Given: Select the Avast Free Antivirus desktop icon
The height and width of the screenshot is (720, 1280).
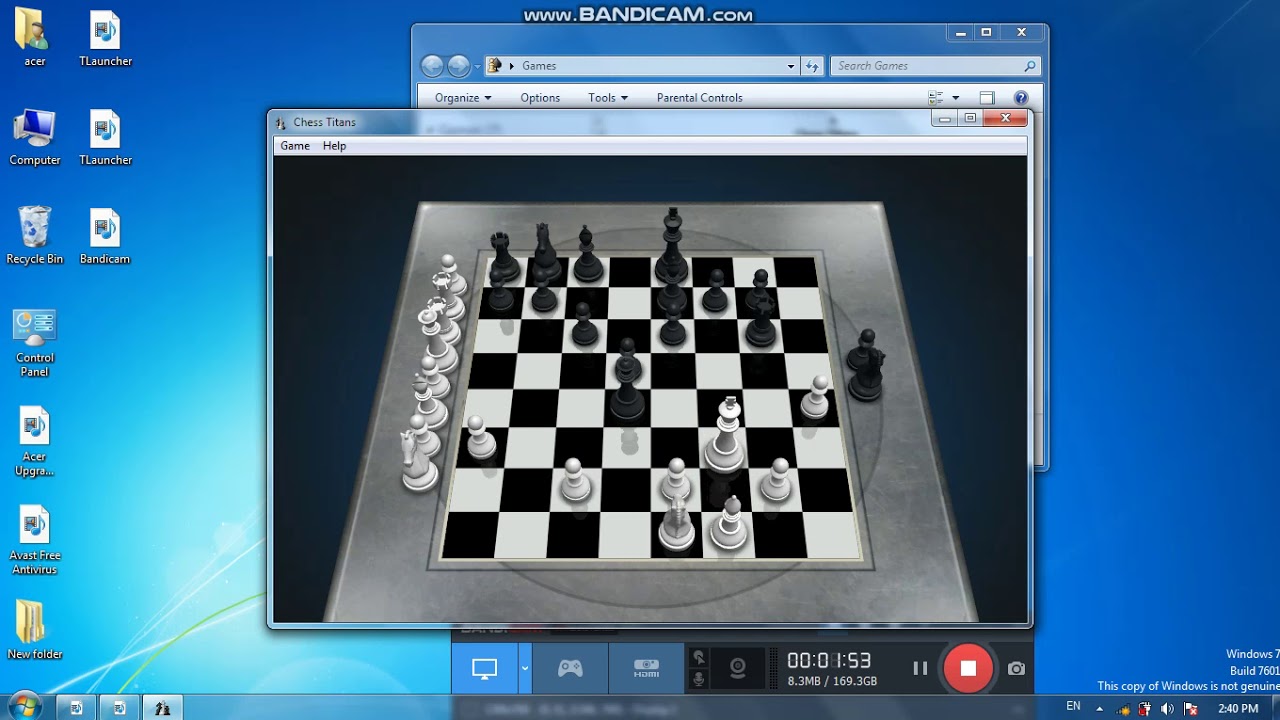Looking at the screenshot, I should (x=34, y=540).
